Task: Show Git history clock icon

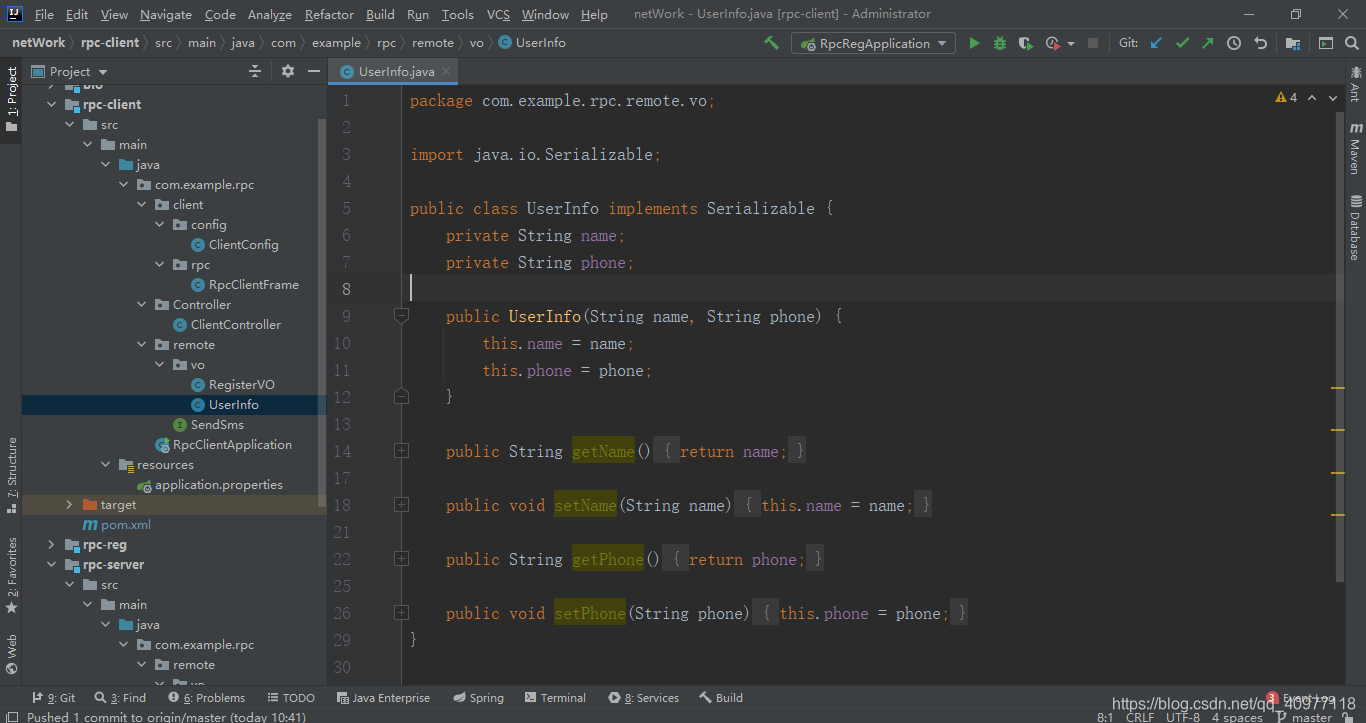Action: pyautogui.click(x=1234, y=43)
